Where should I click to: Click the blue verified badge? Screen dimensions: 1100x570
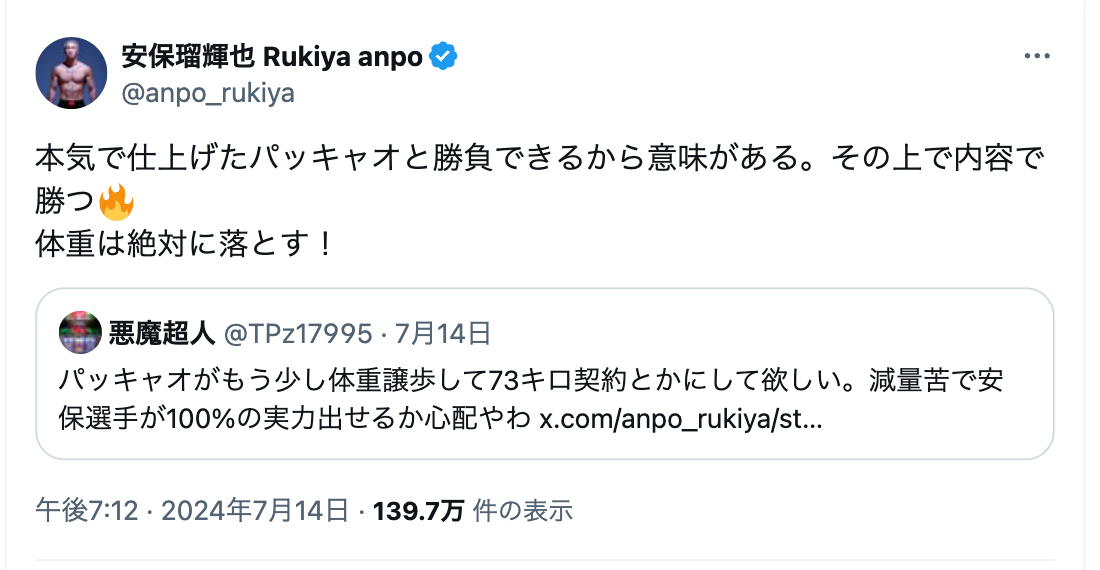443,56
